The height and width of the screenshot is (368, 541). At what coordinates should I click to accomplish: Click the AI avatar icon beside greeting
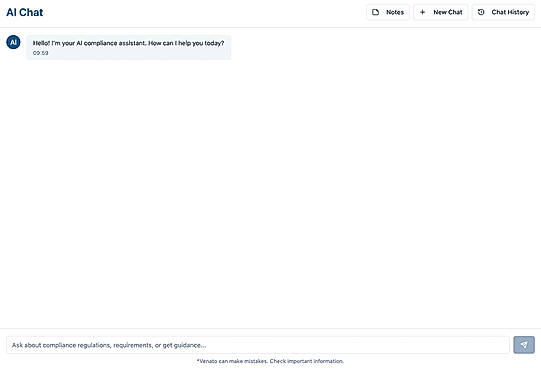[x=13, y=42]
